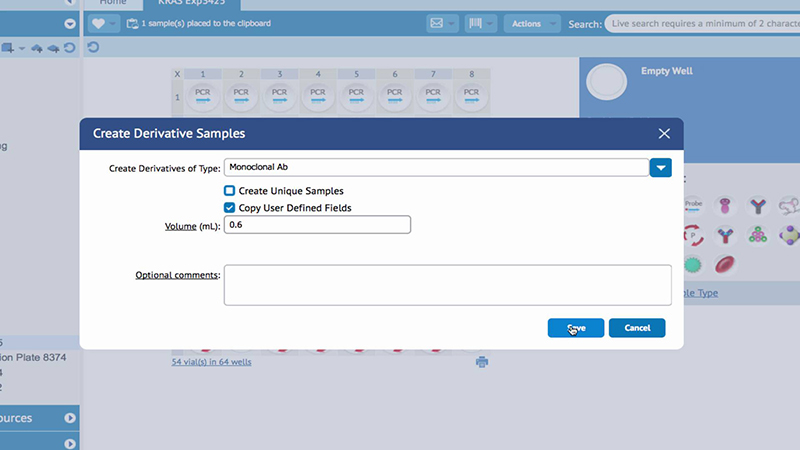This screenshot has height=450, width=800.
Task: Open the Create Derivatives of Type dropdown arrow
Action: point(661,168)
